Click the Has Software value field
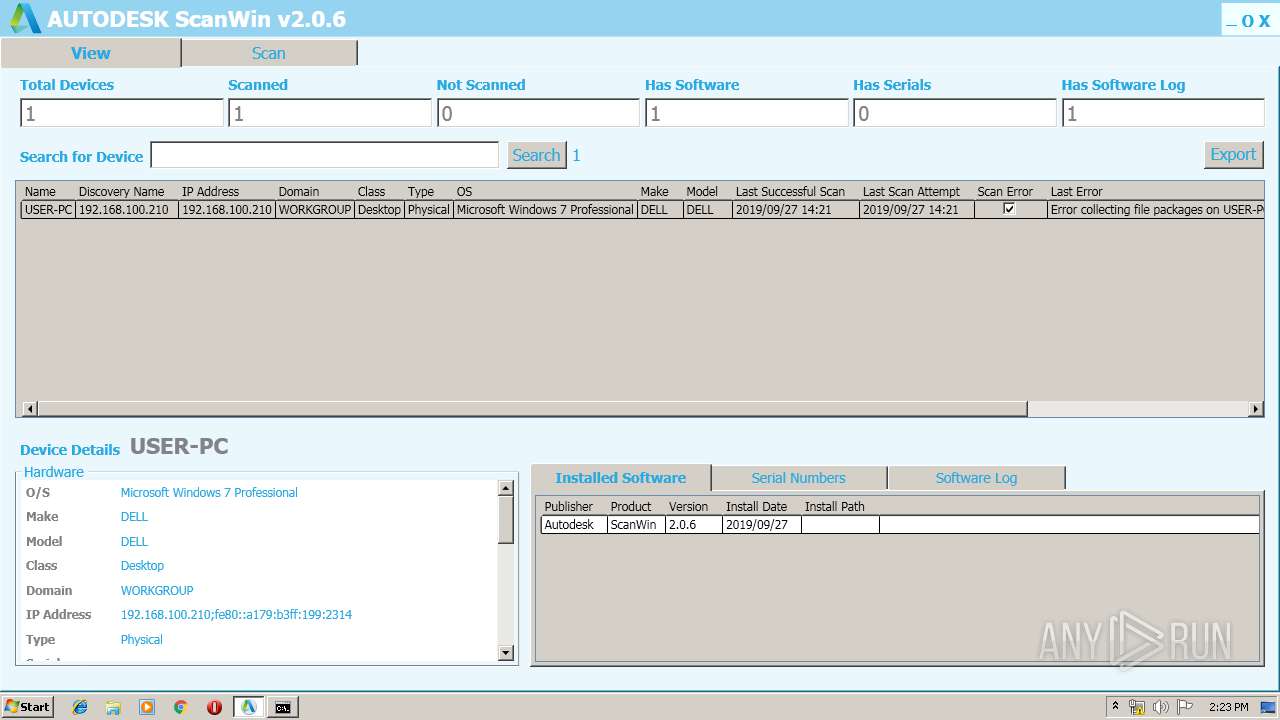This screenshot has width=1280, height=720. point(747,113)
